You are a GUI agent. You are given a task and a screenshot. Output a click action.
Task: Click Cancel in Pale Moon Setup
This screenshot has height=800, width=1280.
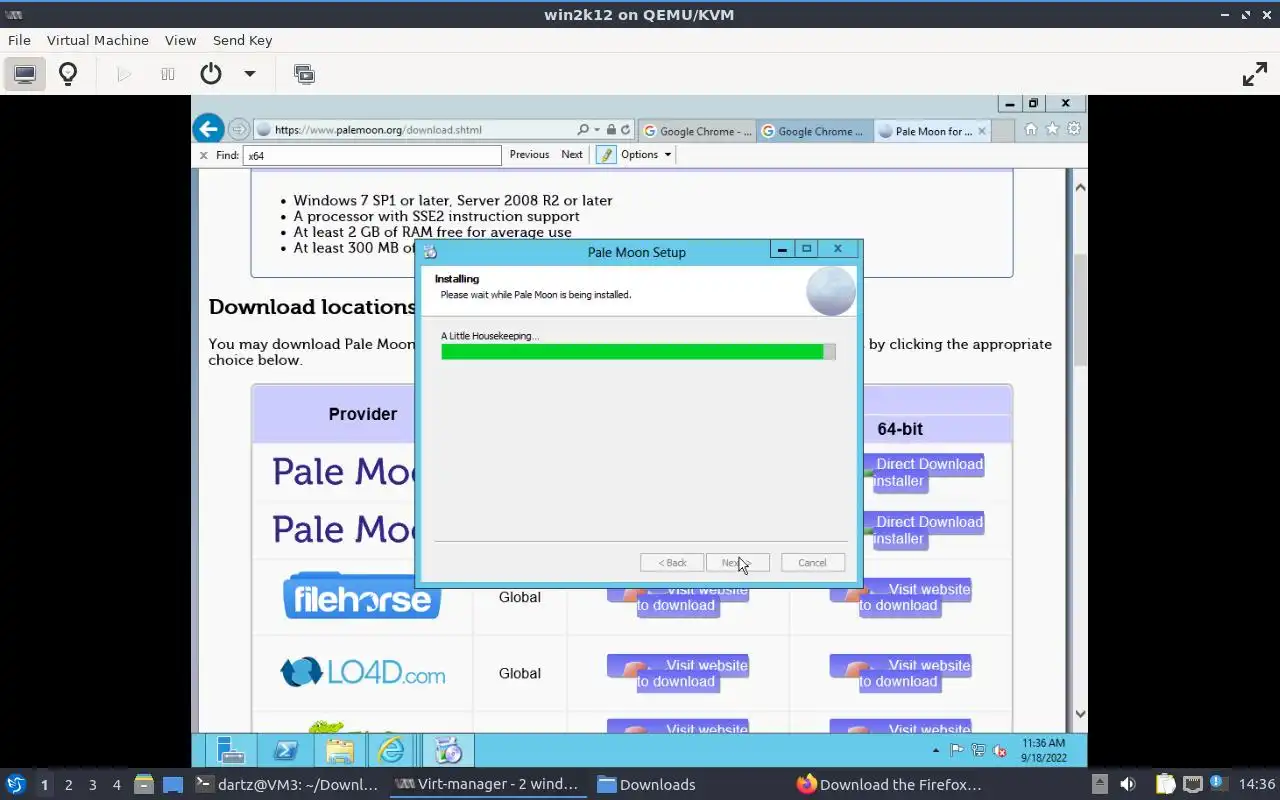pyautogui.click(x=812, y=563)
